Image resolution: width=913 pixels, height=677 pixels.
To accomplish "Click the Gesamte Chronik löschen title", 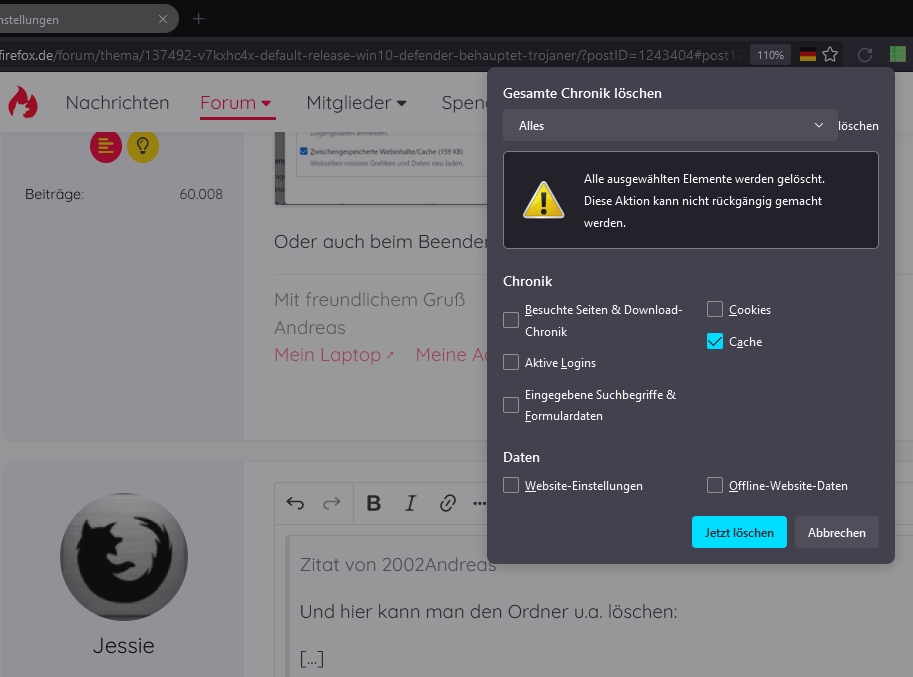I will tap(582, 93).
